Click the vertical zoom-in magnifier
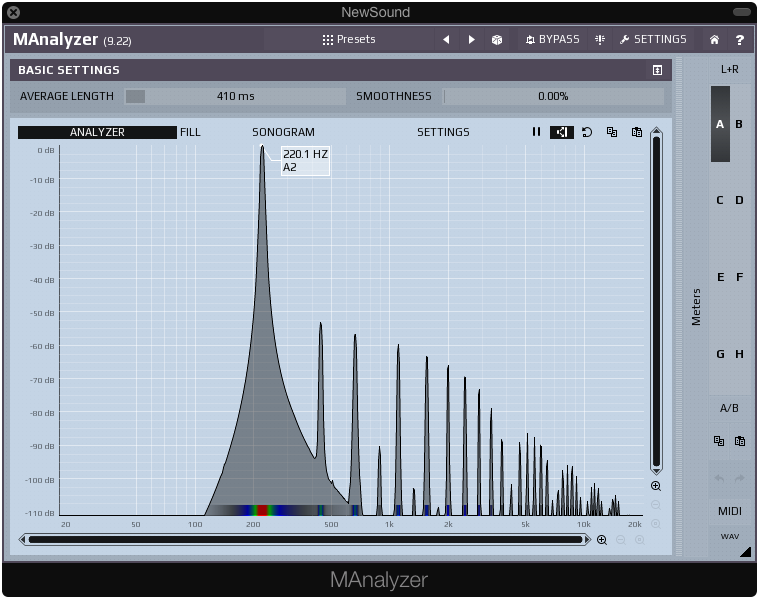 coord(656,486)
